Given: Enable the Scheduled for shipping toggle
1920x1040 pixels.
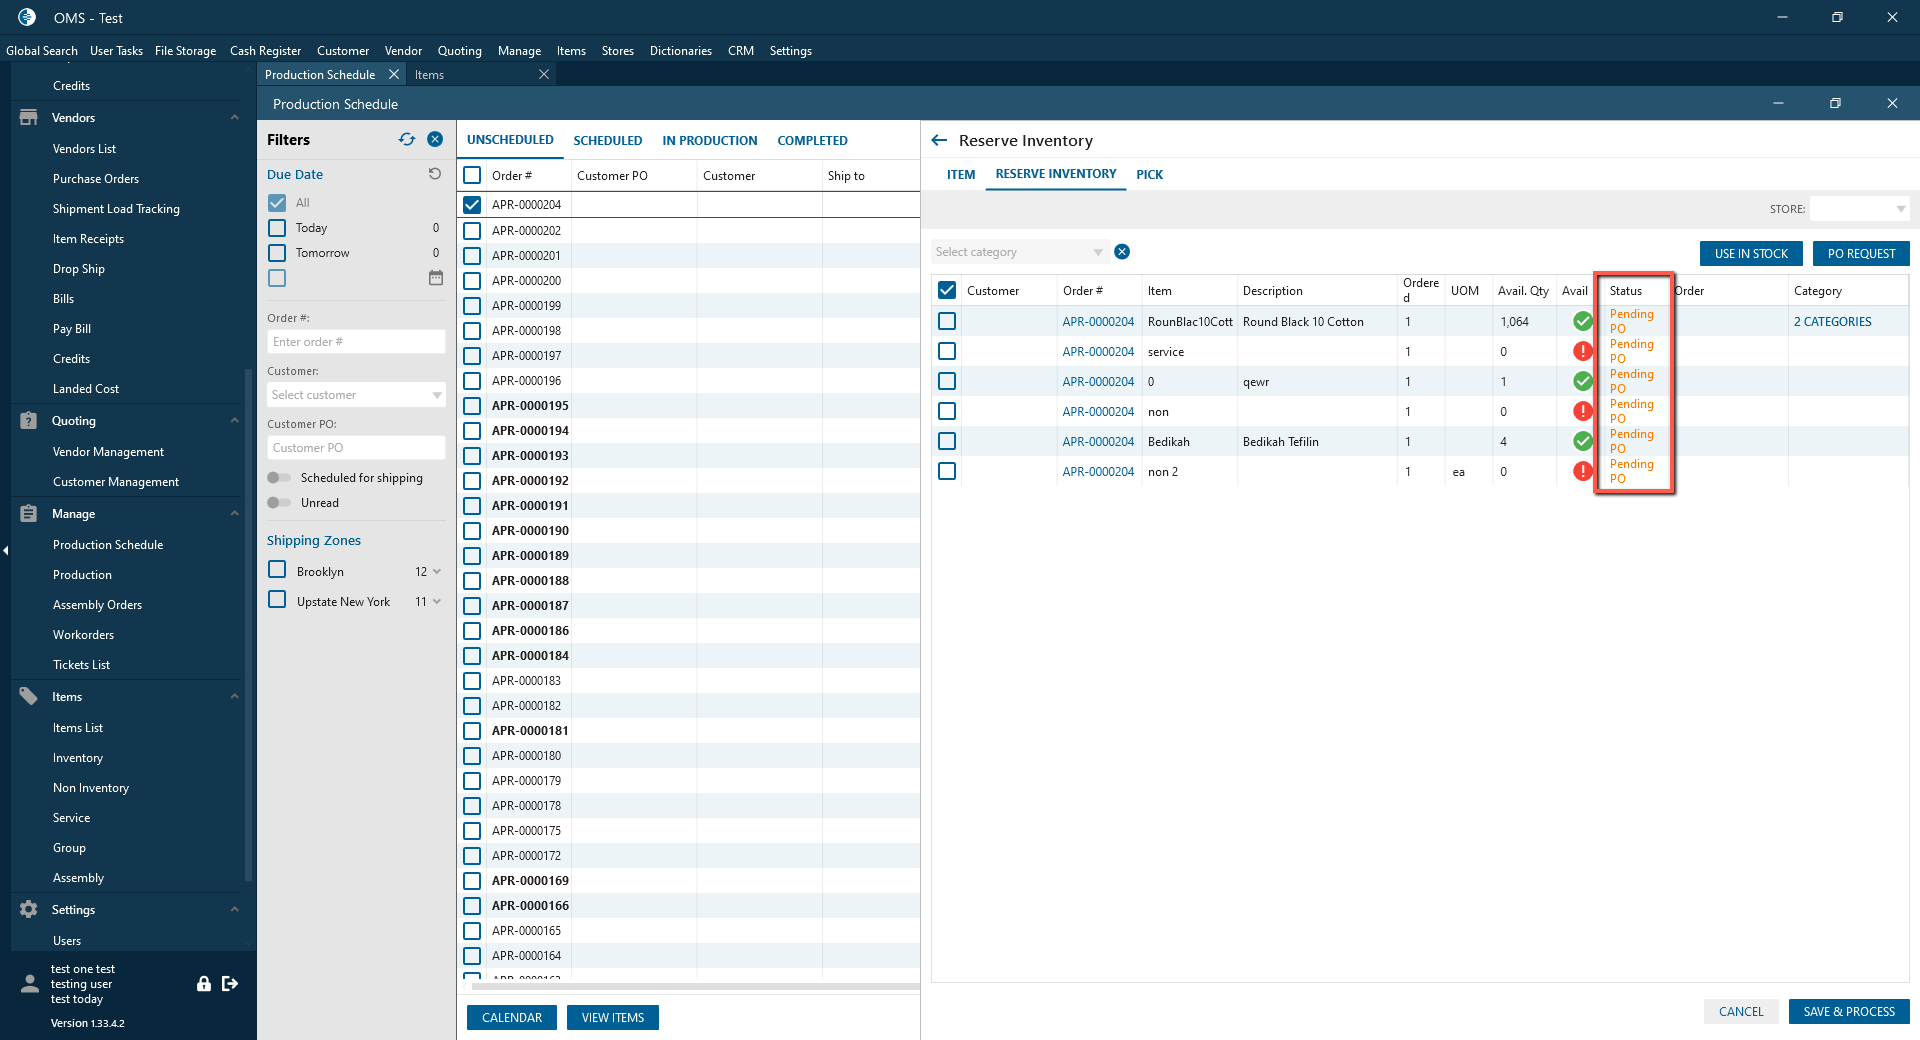Looking at the screenshot, I should click(x=280, y=478).
